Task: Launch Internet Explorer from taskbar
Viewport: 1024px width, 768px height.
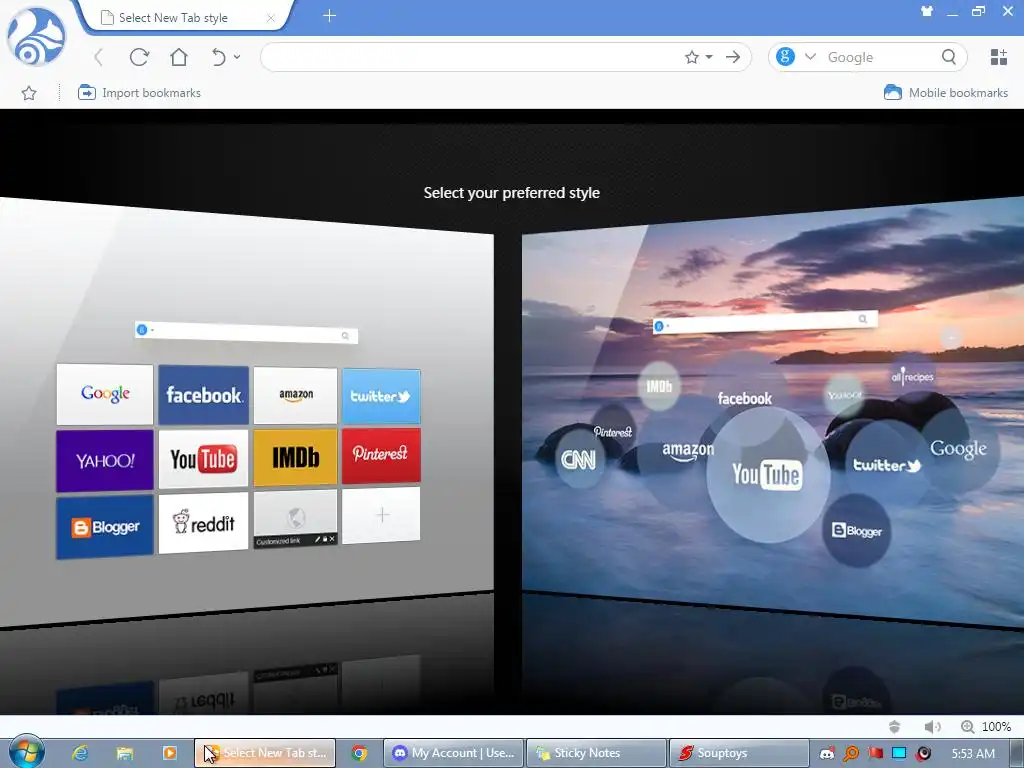Action: (80, 753)
